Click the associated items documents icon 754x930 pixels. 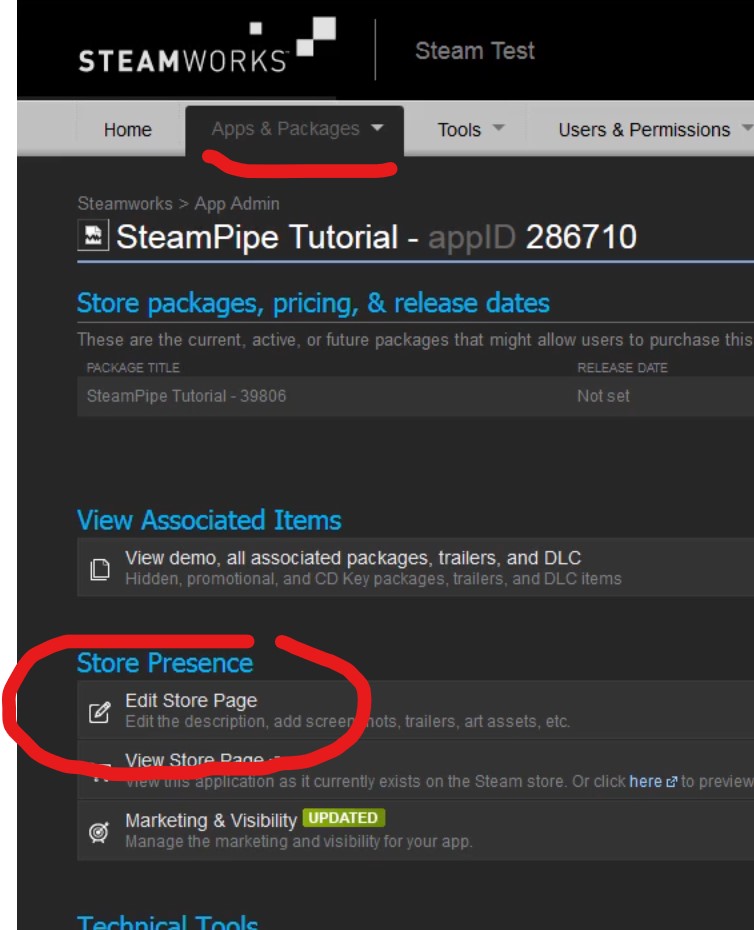click(x=100, y=569)
